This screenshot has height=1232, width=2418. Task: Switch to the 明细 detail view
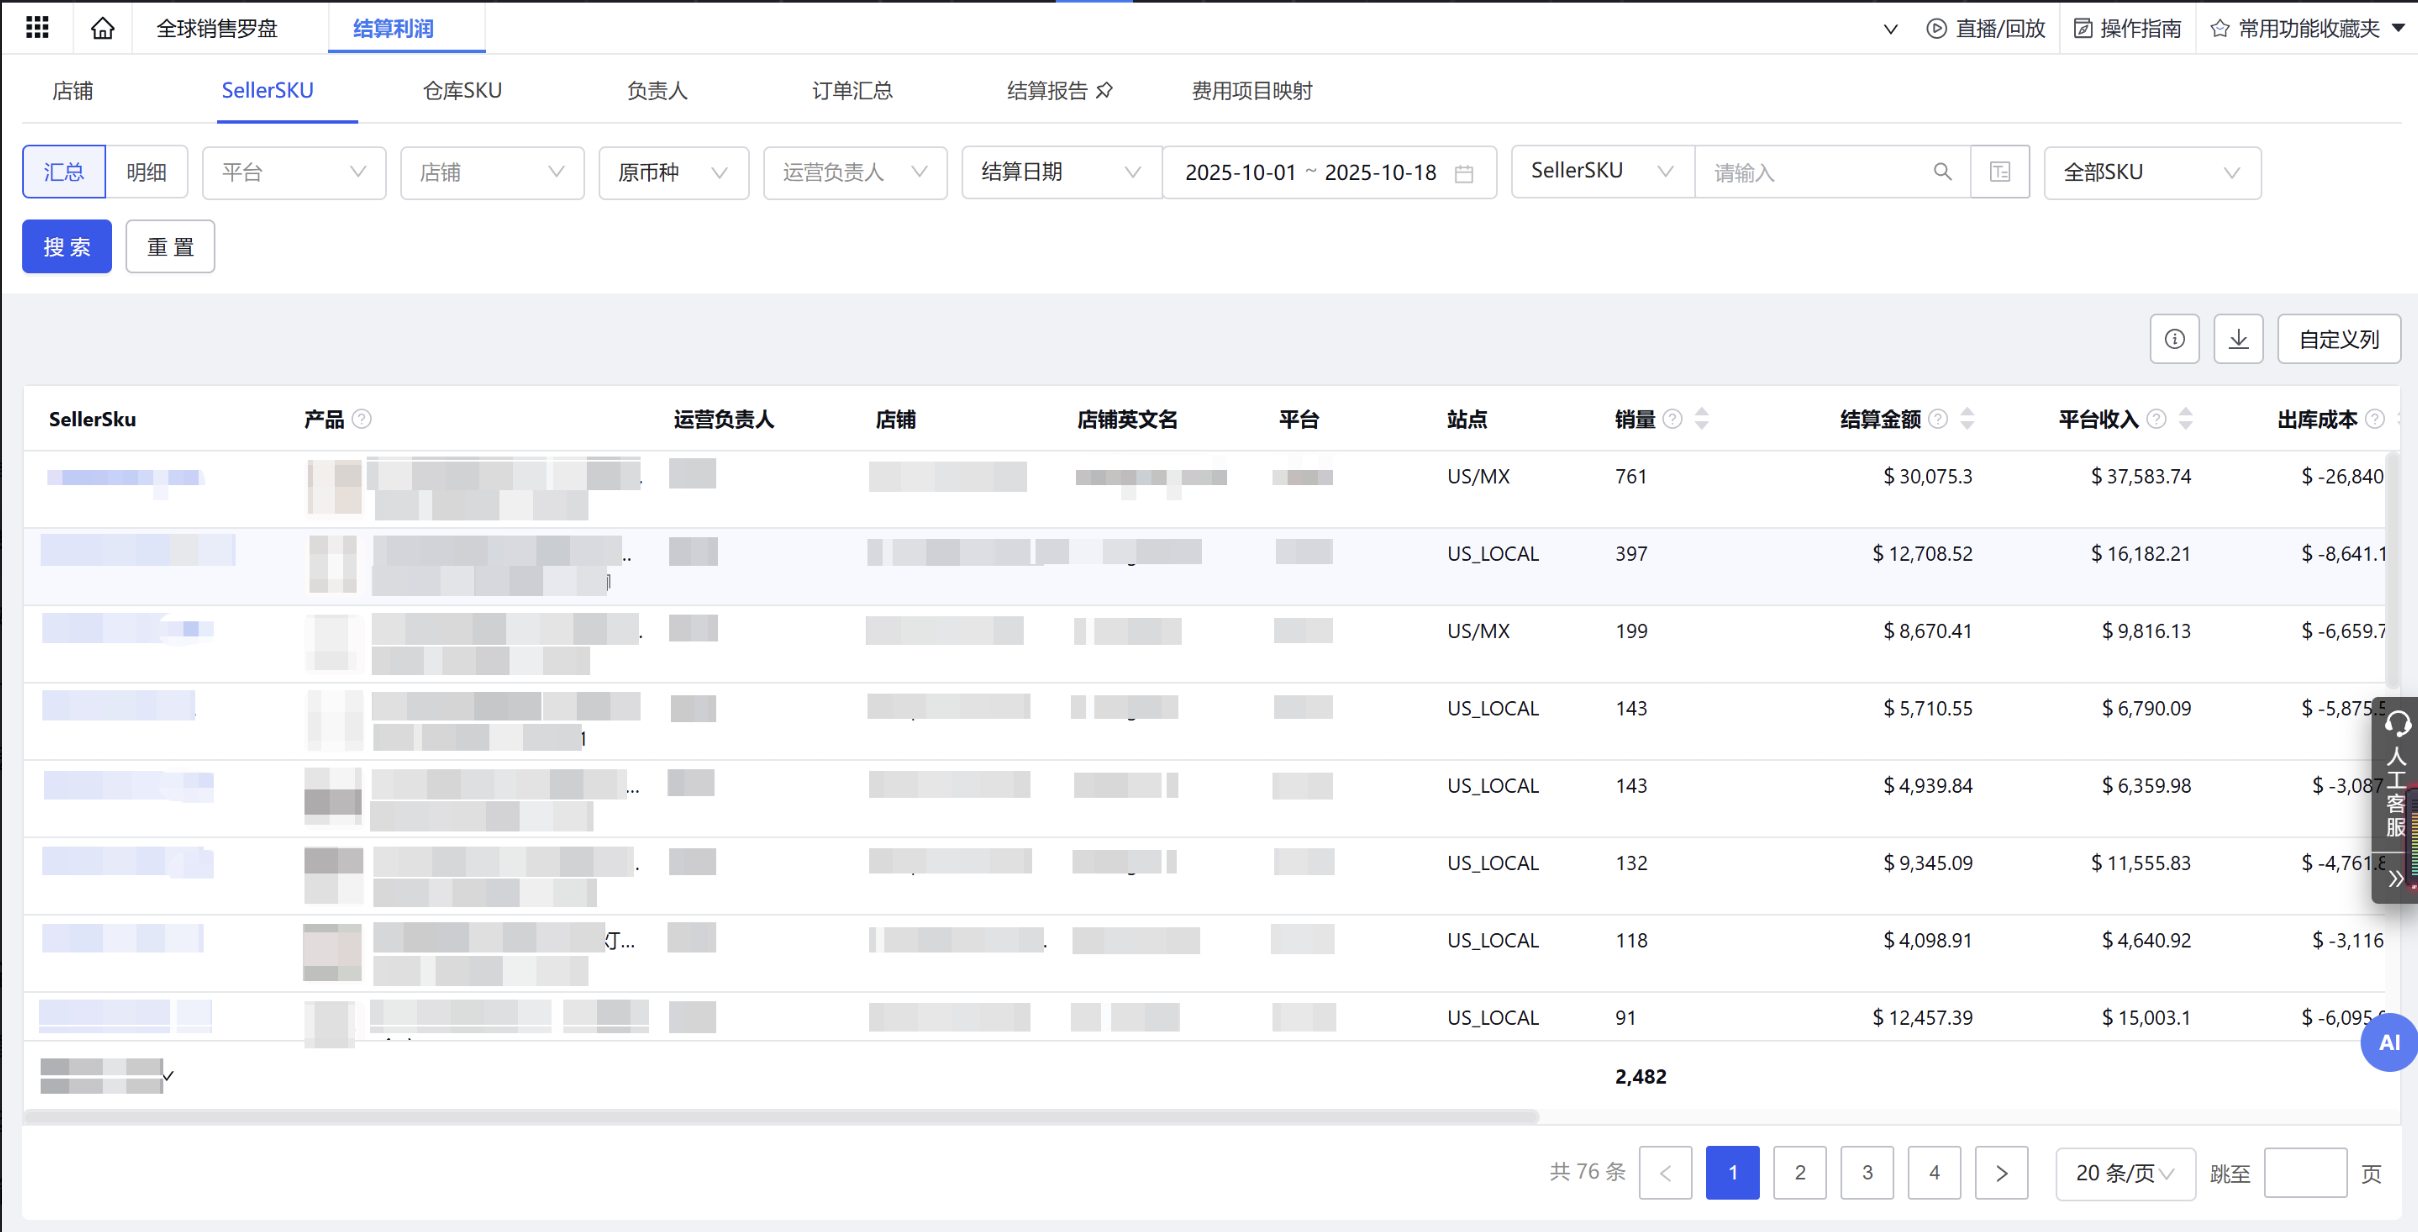click(x=146, y=171)
